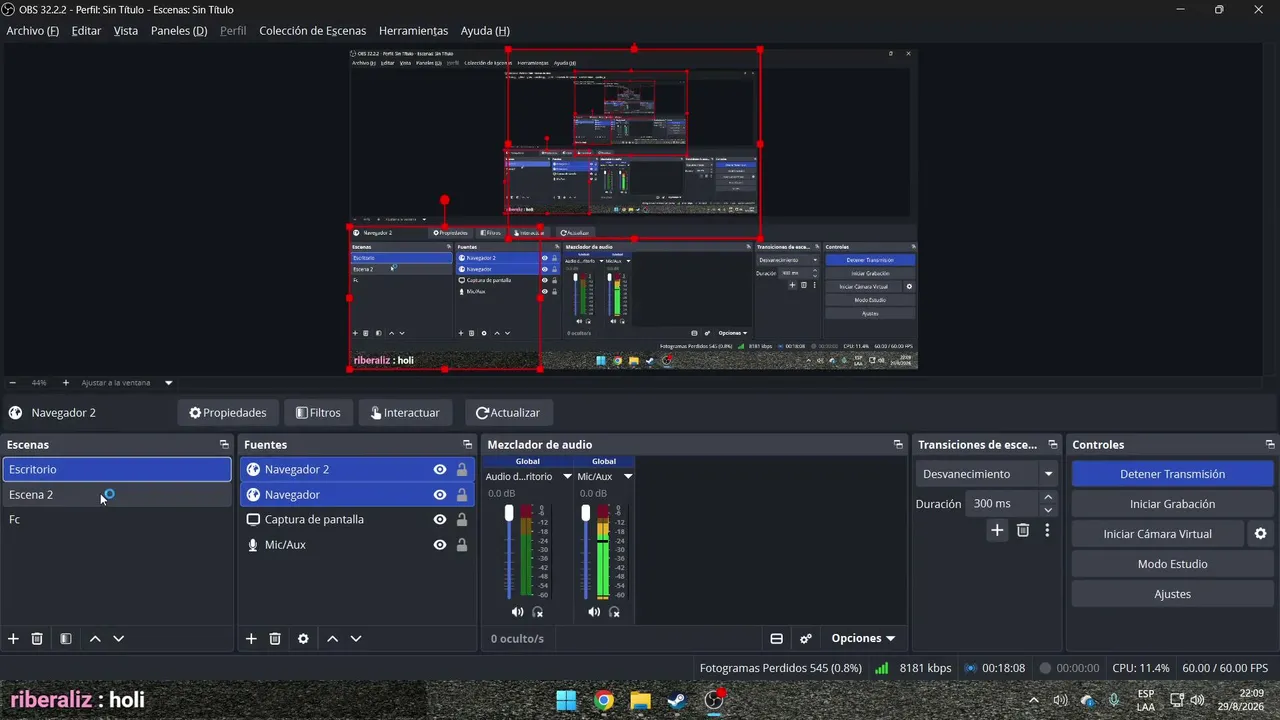Open Google Chrome from the taskbar

603,700
